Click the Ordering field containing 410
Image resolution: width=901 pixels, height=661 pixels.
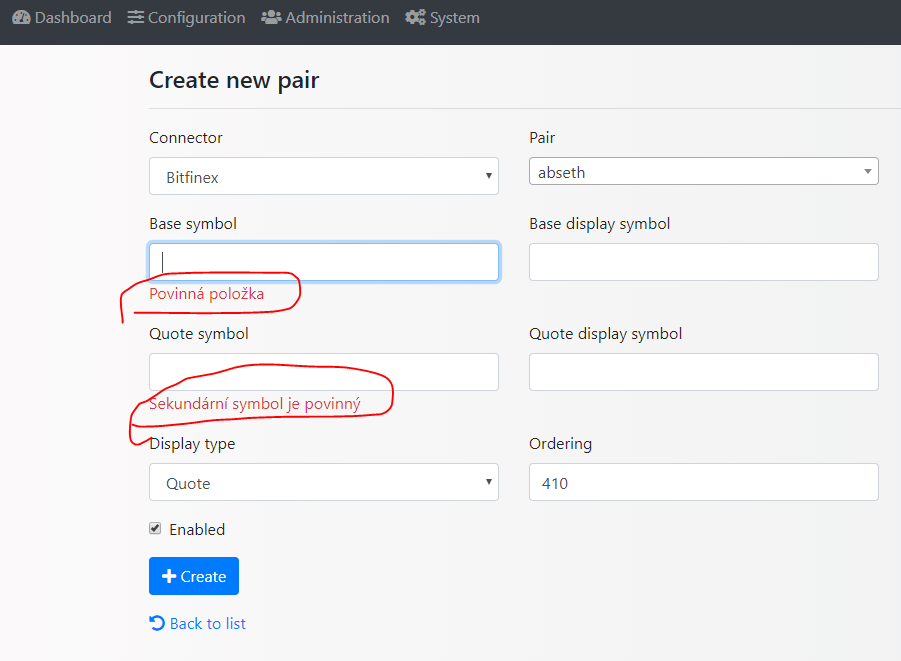(703, 482)
